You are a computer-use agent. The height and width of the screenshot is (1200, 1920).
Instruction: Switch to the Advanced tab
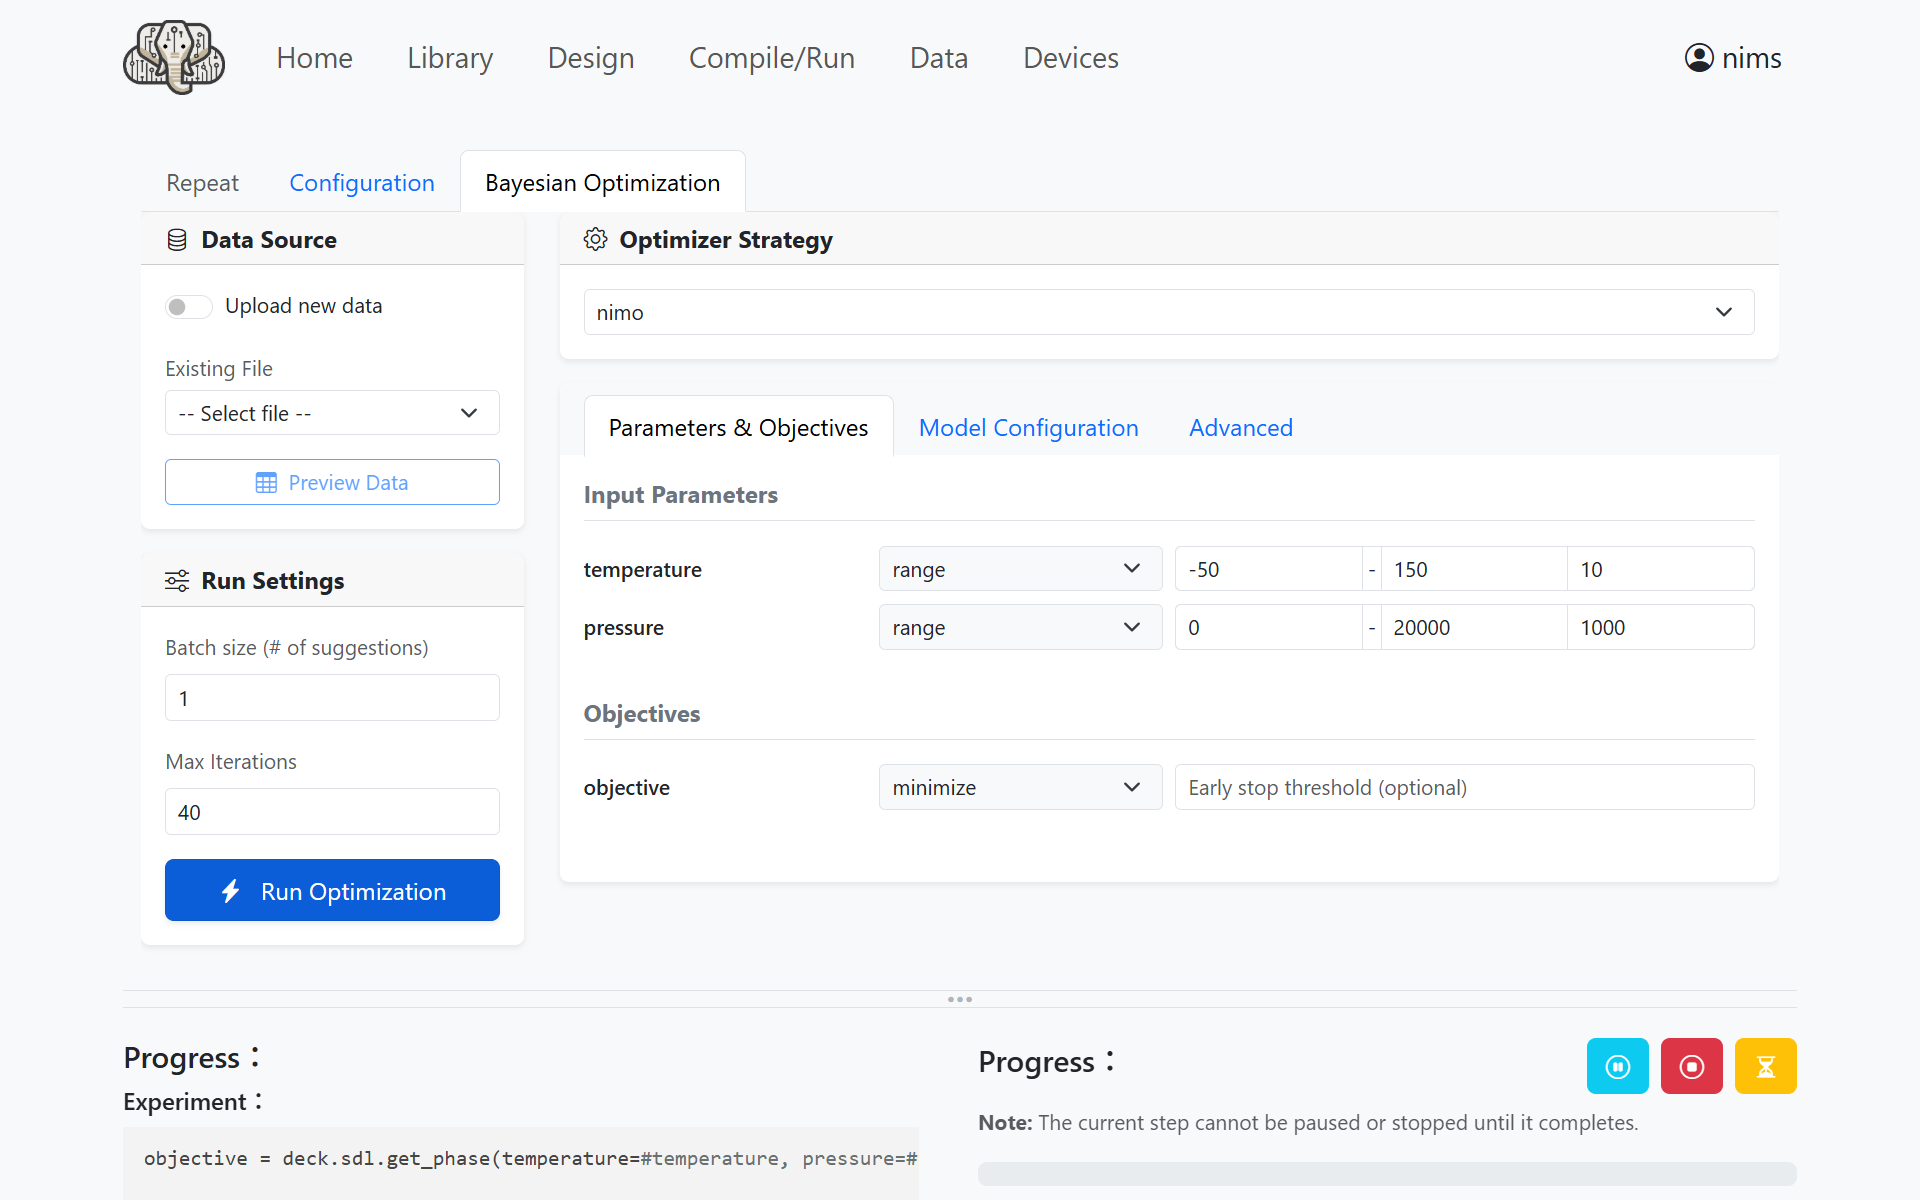[x=1240, y=428]
